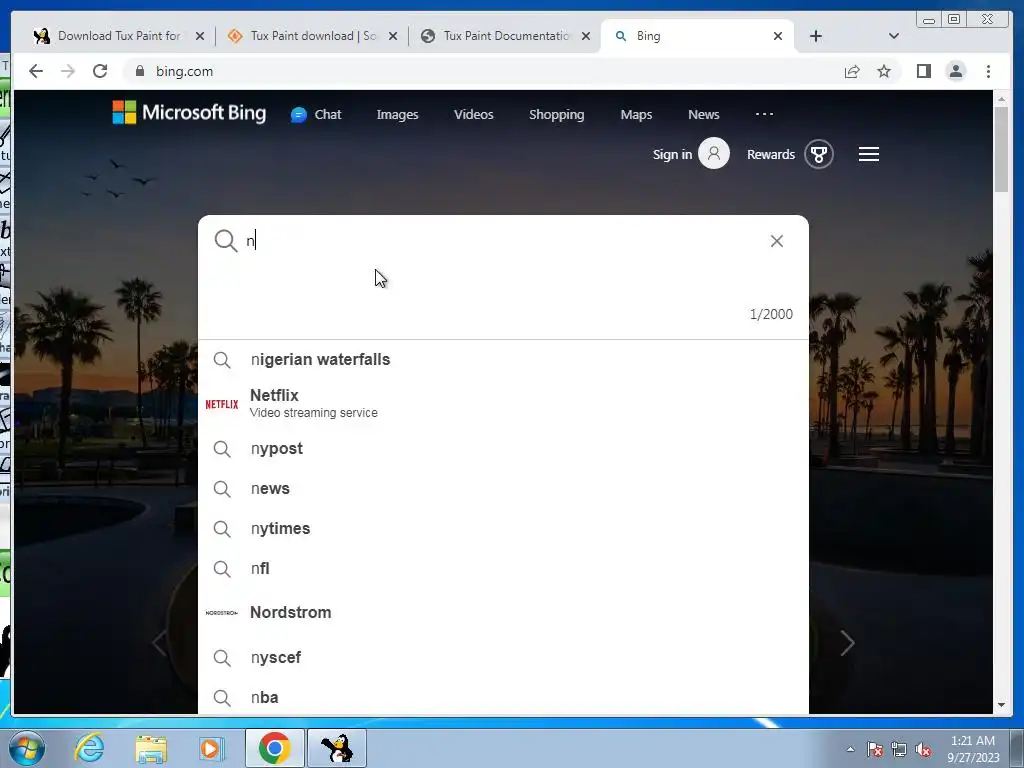The image size is (1024, 768).
Task: Click inside the Bing search text field
Action: [x=503, y=240]
